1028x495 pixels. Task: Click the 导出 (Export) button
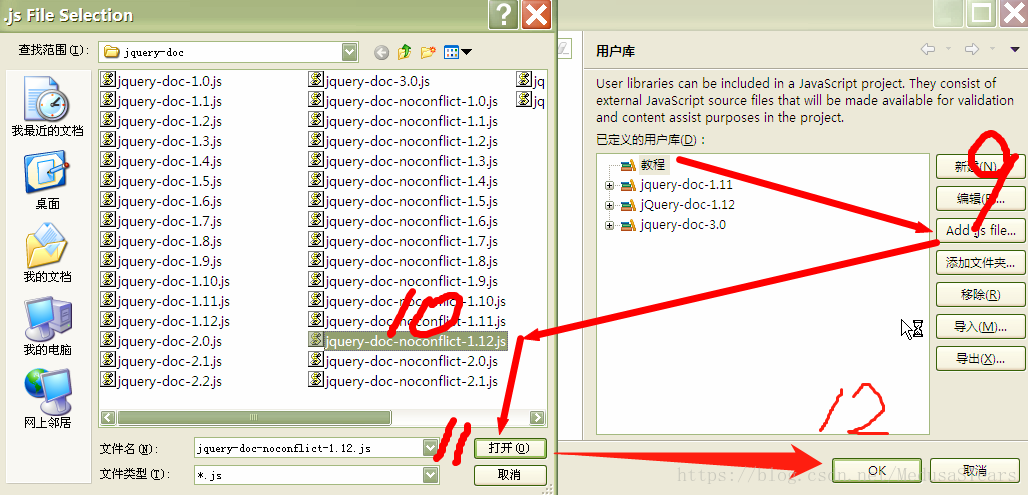(x=980, y=359)
